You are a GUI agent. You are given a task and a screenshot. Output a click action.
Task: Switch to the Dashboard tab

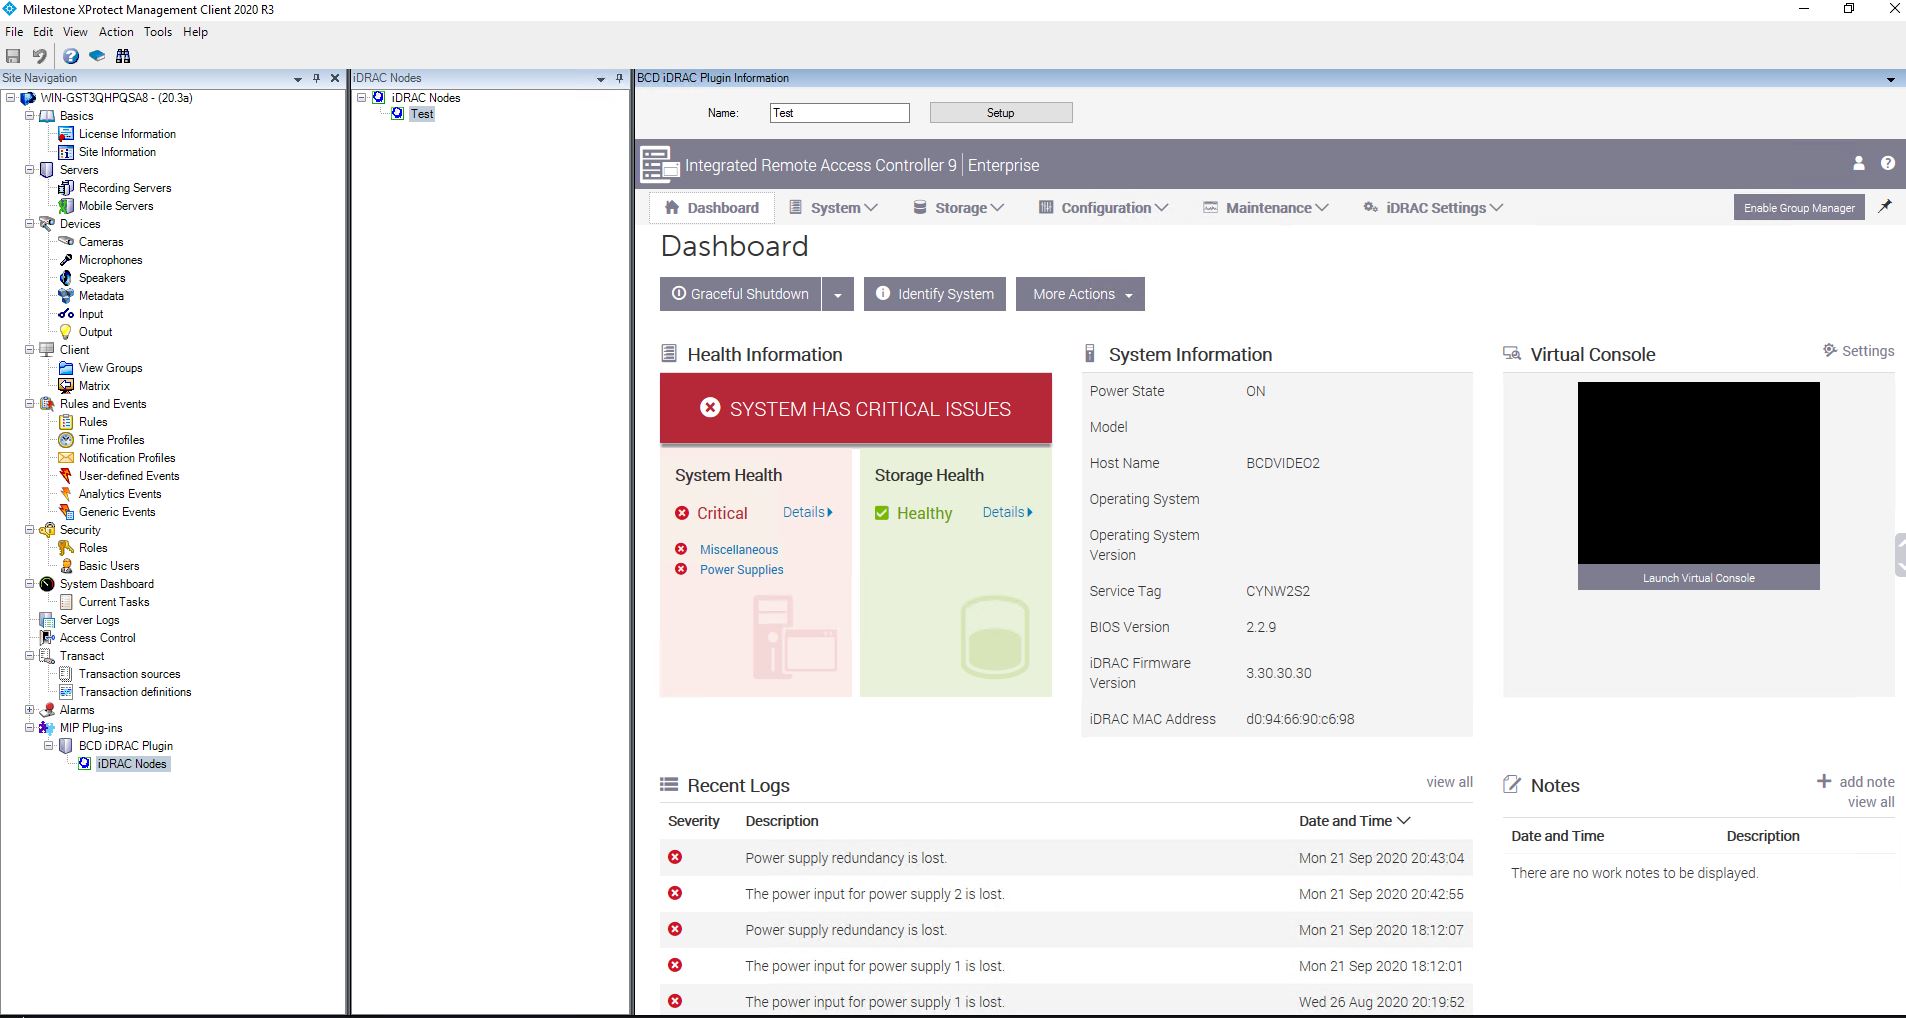point(711,208)
